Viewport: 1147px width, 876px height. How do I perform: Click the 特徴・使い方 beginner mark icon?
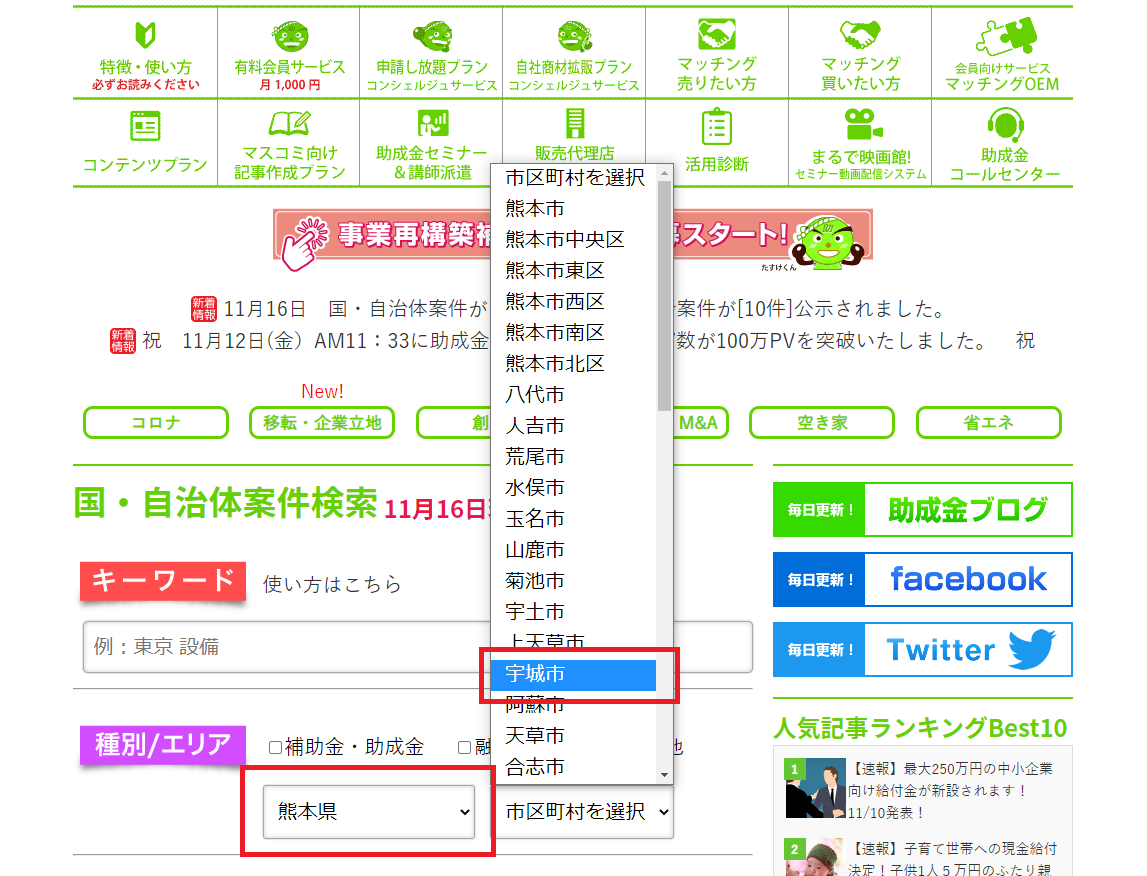pyautogui.click(x=144, y=36)
